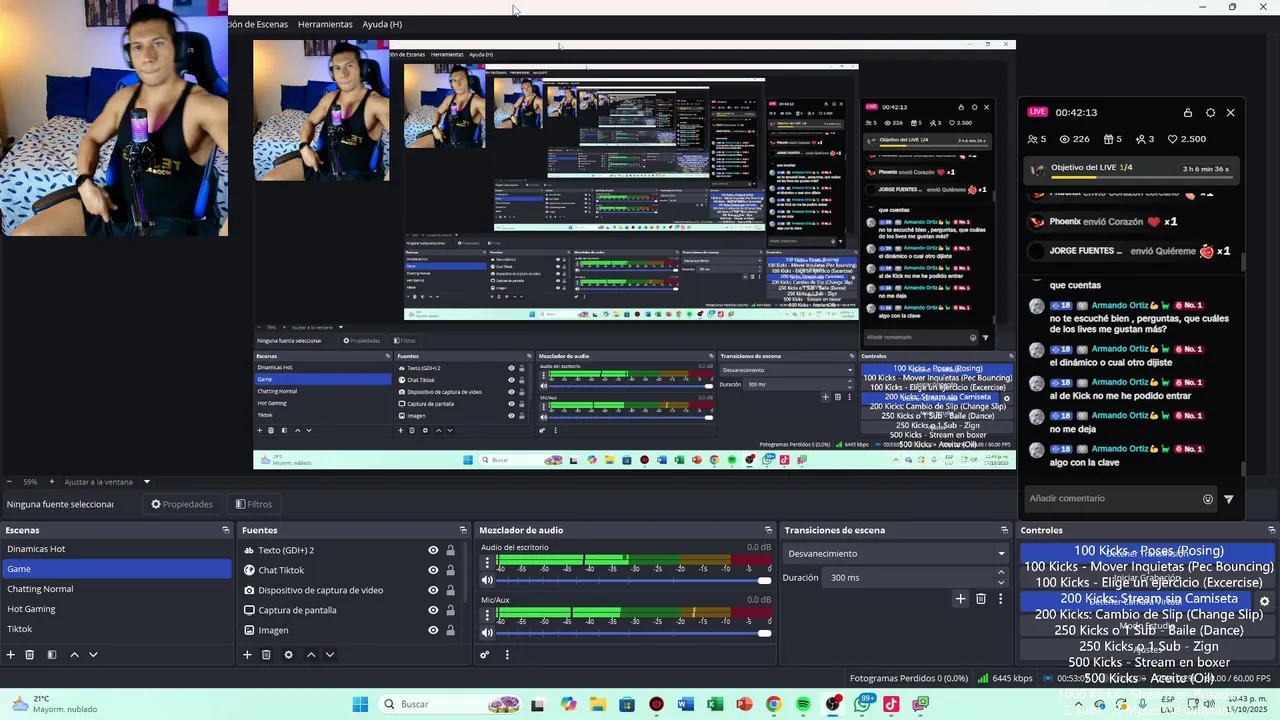This screenshot has height=720, width=1280.
Task: Undock the Transiciones de escena panel
Action: coord(1004,530)
